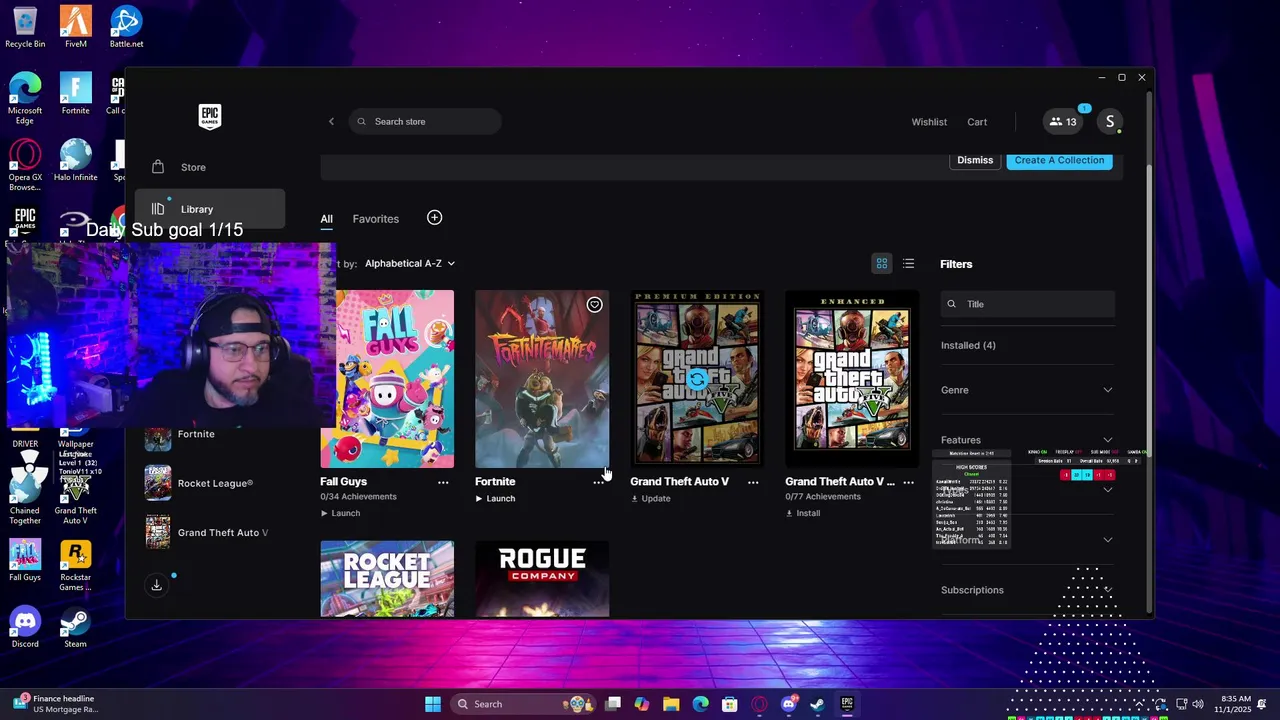Open the Fall Guys game cover
Screen dimensions: 1280x720
click(x=387, y=379)
